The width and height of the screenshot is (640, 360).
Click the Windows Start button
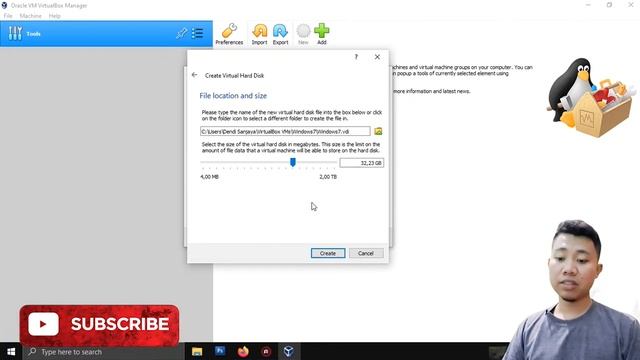[x=11, y=351]
